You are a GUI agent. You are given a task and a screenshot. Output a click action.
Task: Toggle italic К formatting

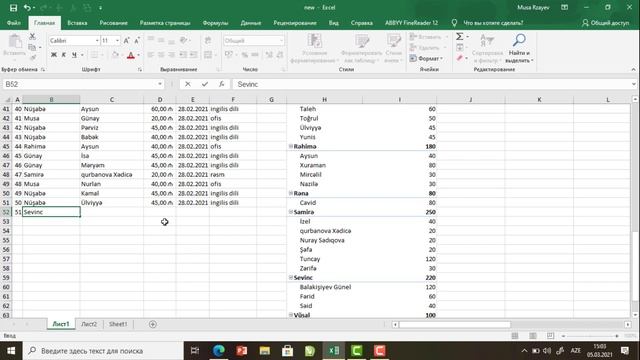click(x=64, y=55)
